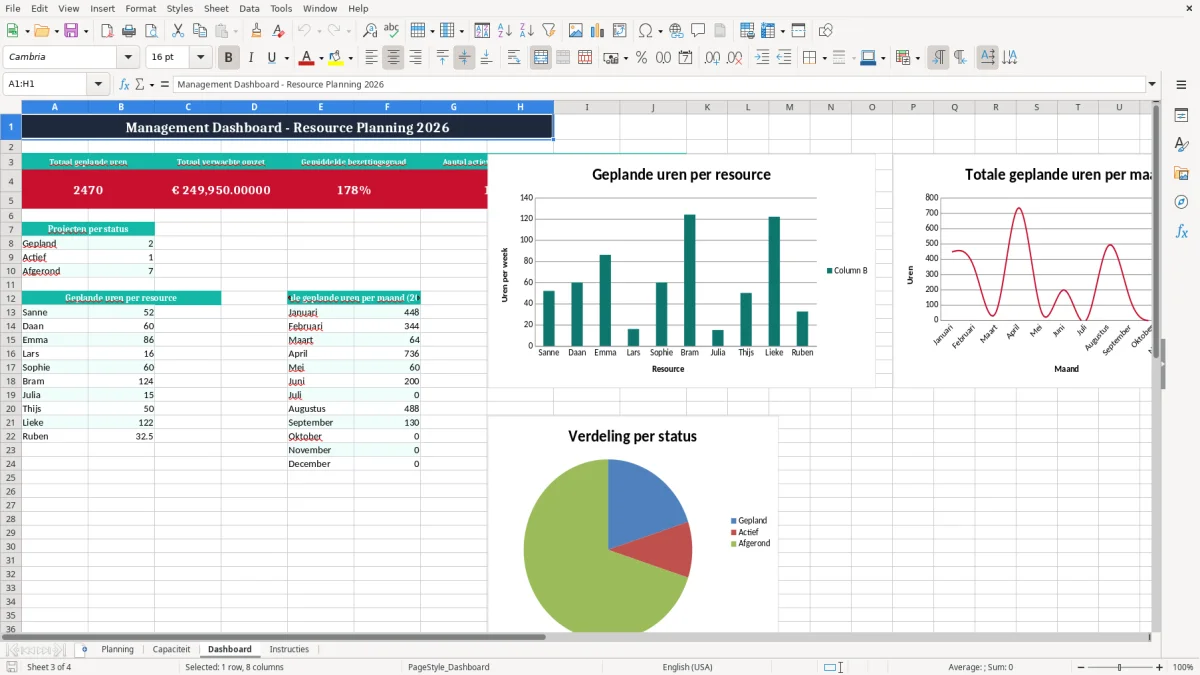Sort ascending A to Z
The height and width of the screenshot is (675, 1200).
click(505, 31)
